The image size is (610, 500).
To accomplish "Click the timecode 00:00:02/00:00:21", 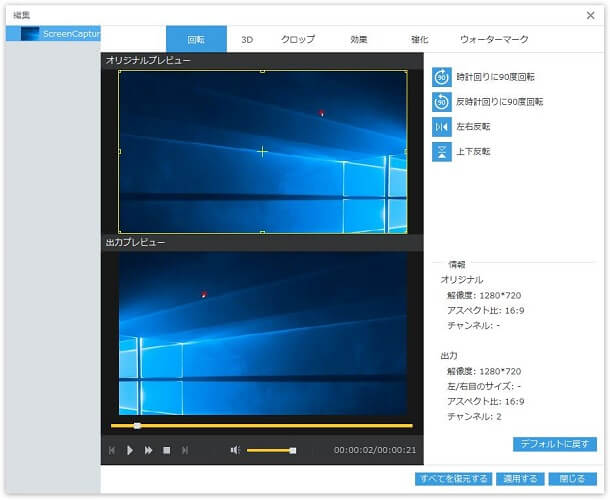I will pyautogui.click(x=375, y=450).
